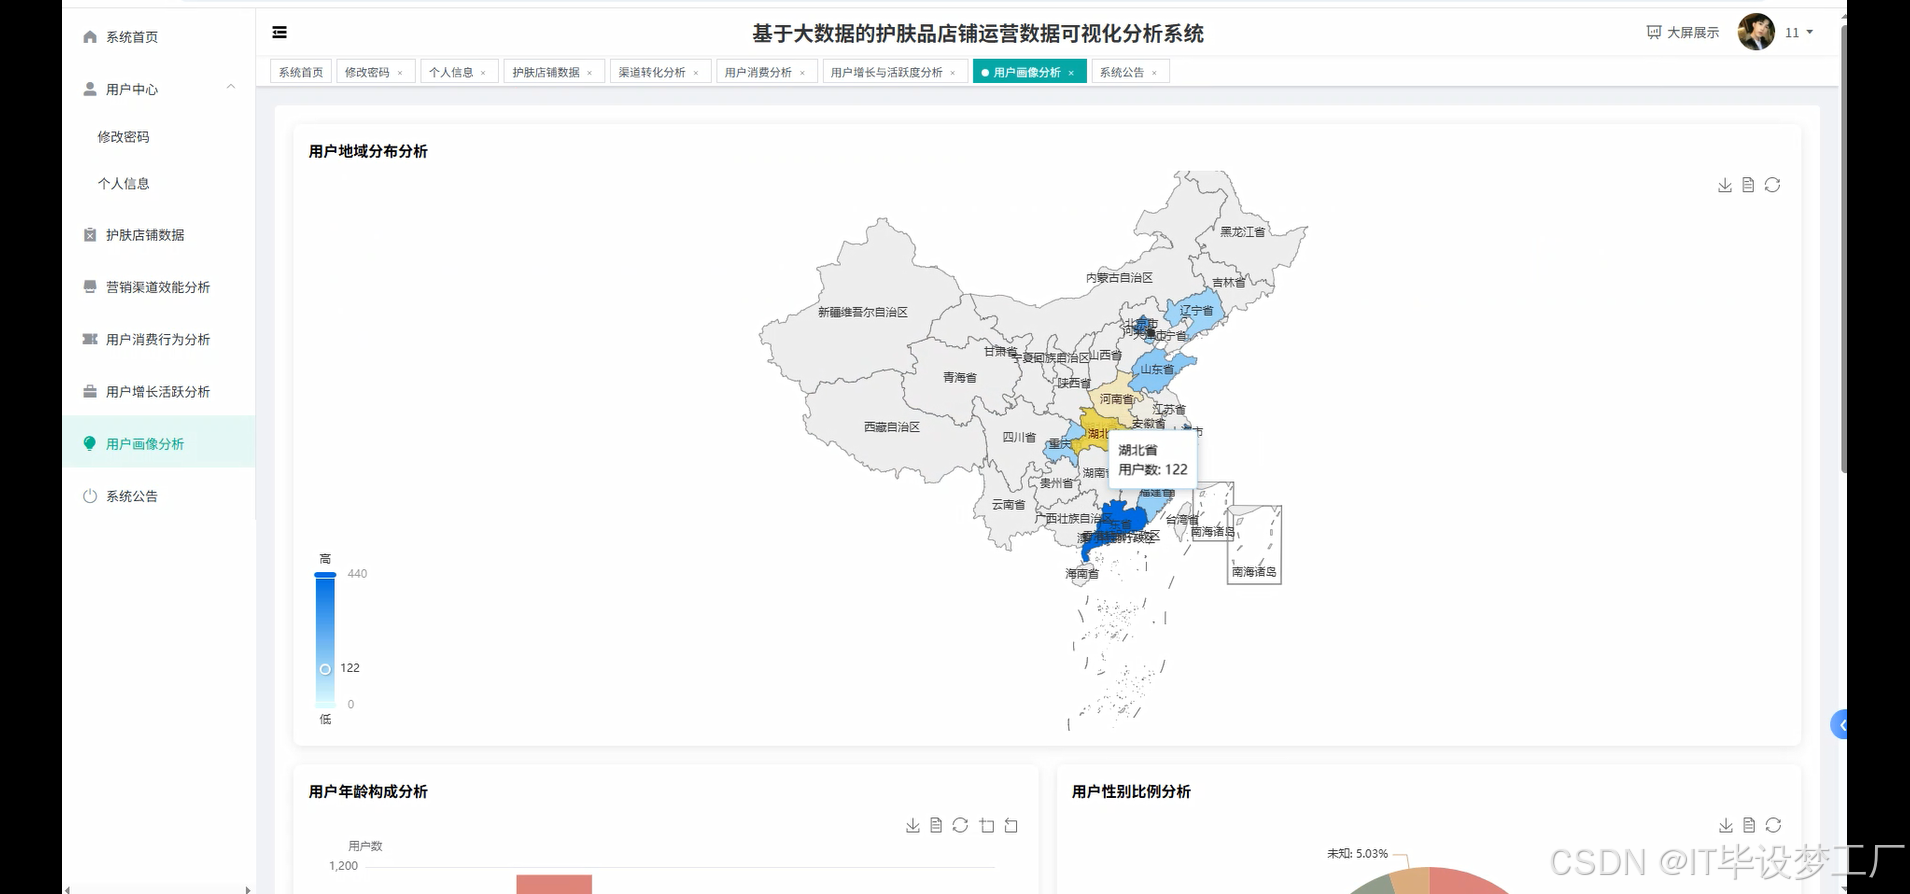Open 用户增长活跃分析 sidebar menu

click(x=158, y=391)
